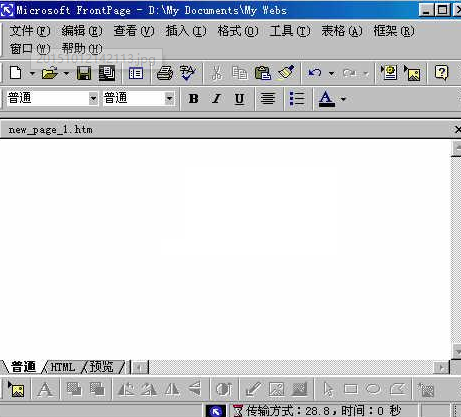Open the 查看(V) menu
461x417 pixels.
pos(134,31)
